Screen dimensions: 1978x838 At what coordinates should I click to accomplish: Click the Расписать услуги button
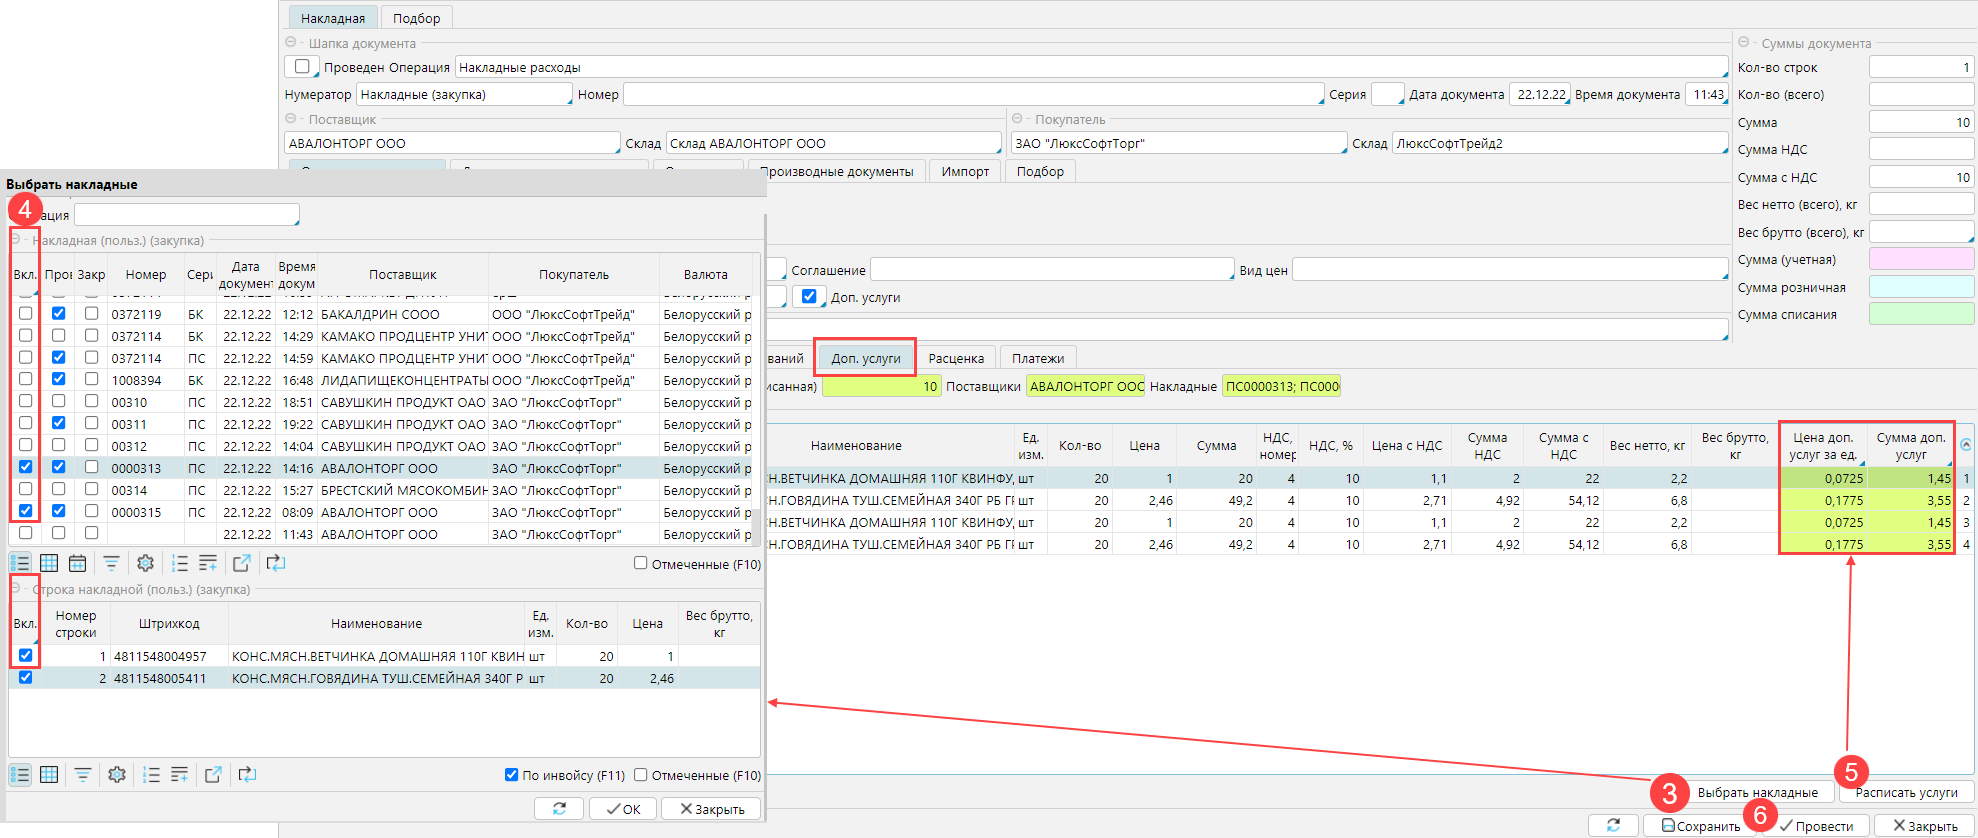(x=1906, y=792)
